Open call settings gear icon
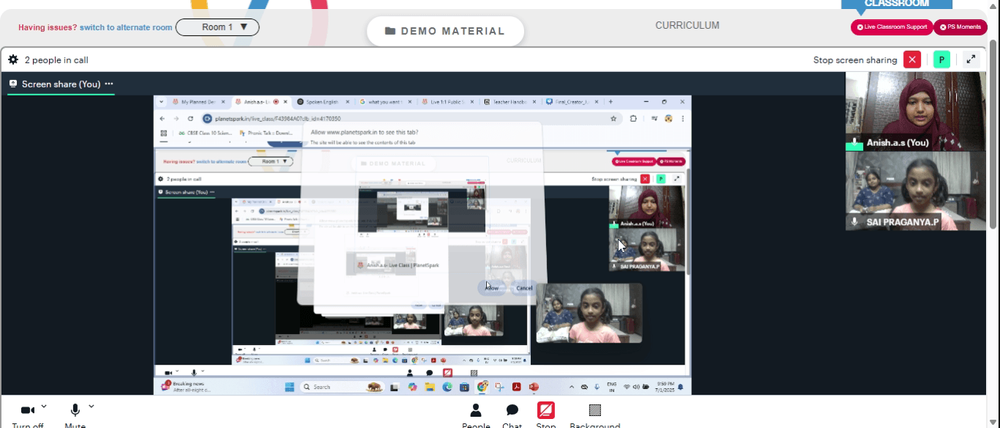 [x=13, y=60]
